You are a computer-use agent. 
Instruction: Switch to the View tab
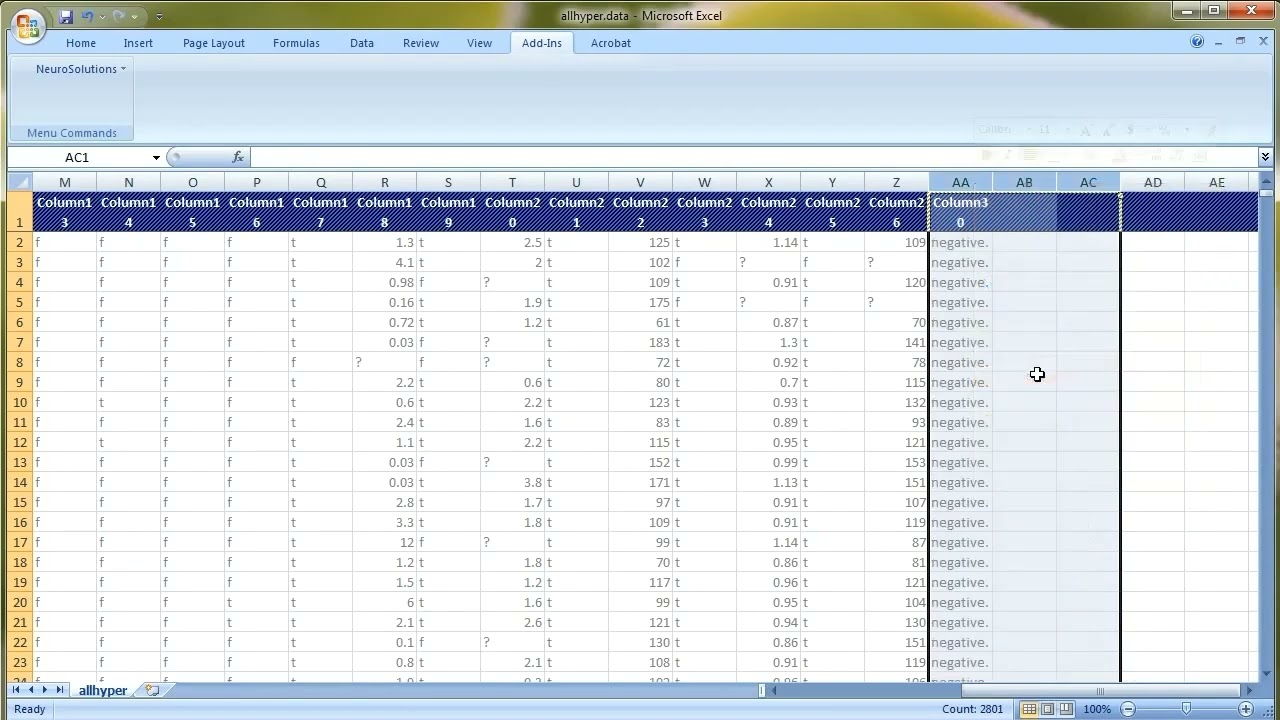coord(480,43)
